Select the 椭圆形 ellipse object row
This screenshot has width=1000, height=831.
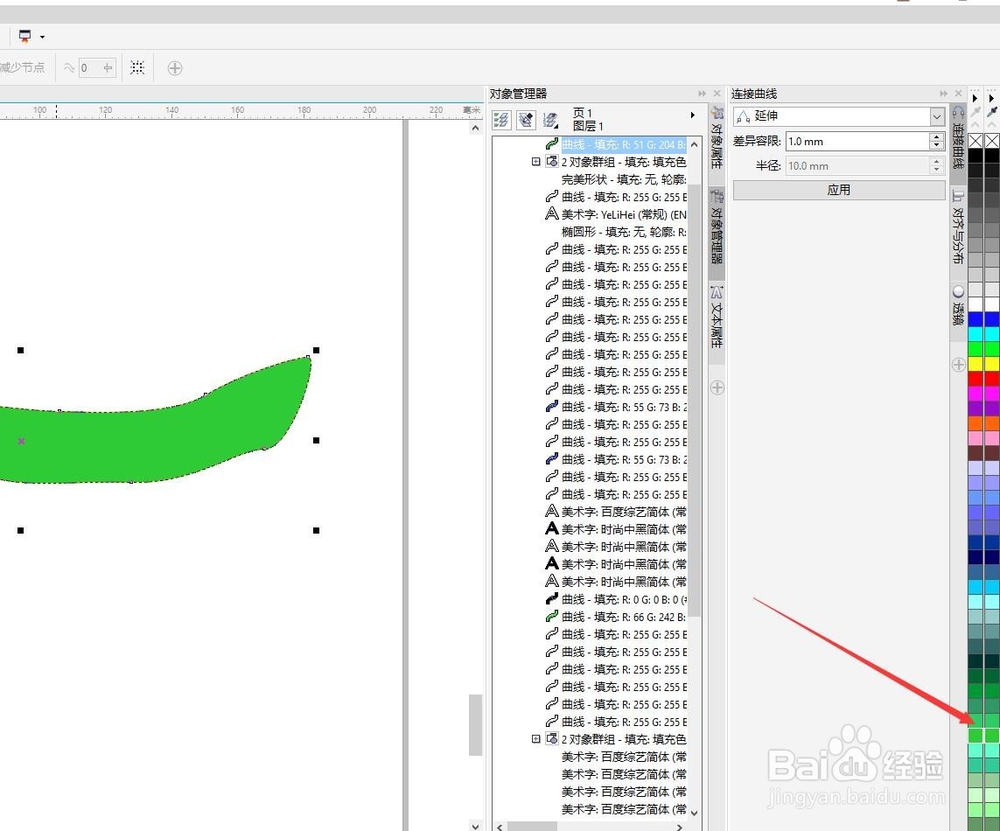coord(623,232)
